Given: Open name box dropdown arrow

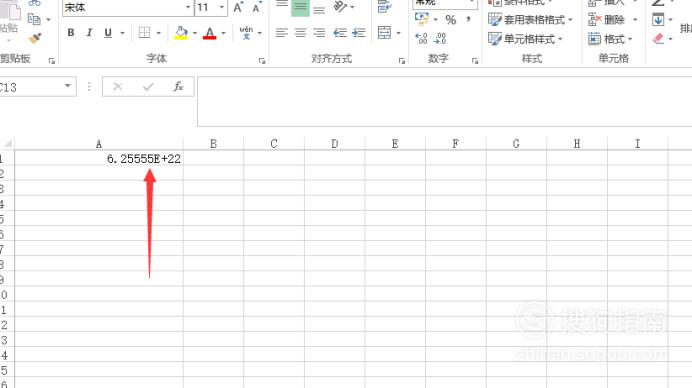Looking at the screenshot, I should (68, 86).
